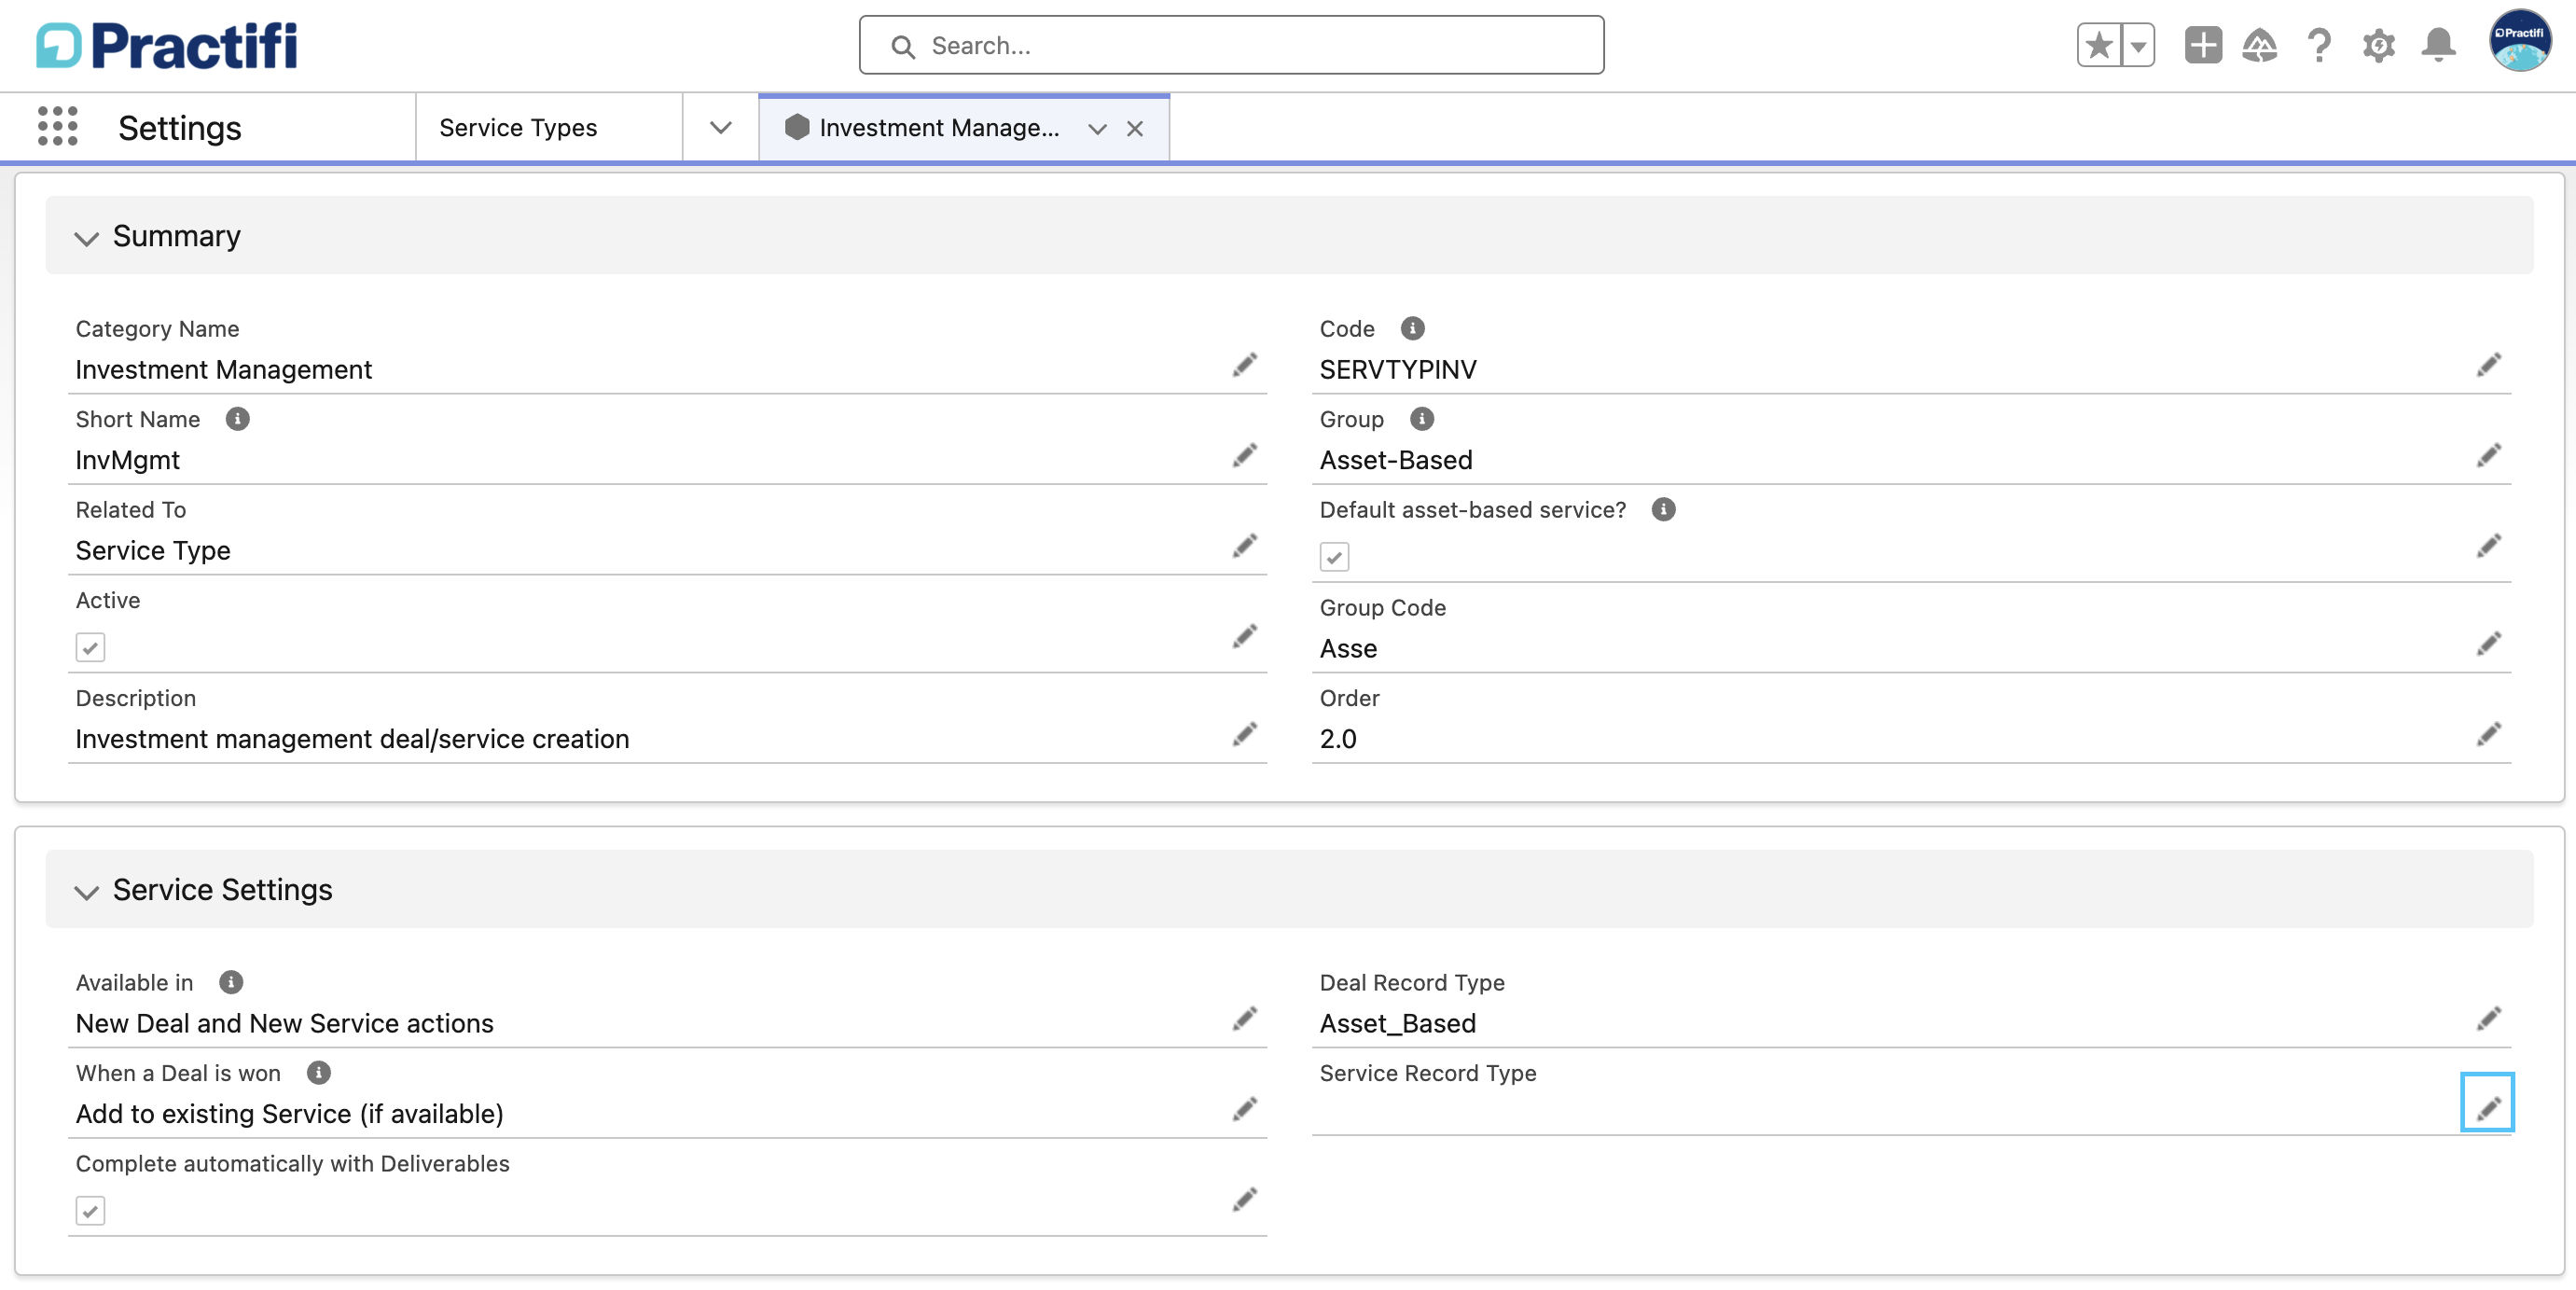The height and width of the screenshot is (1290, 2576).
Task: Click the InvMgmt short name value
Action: coord(127,461)
